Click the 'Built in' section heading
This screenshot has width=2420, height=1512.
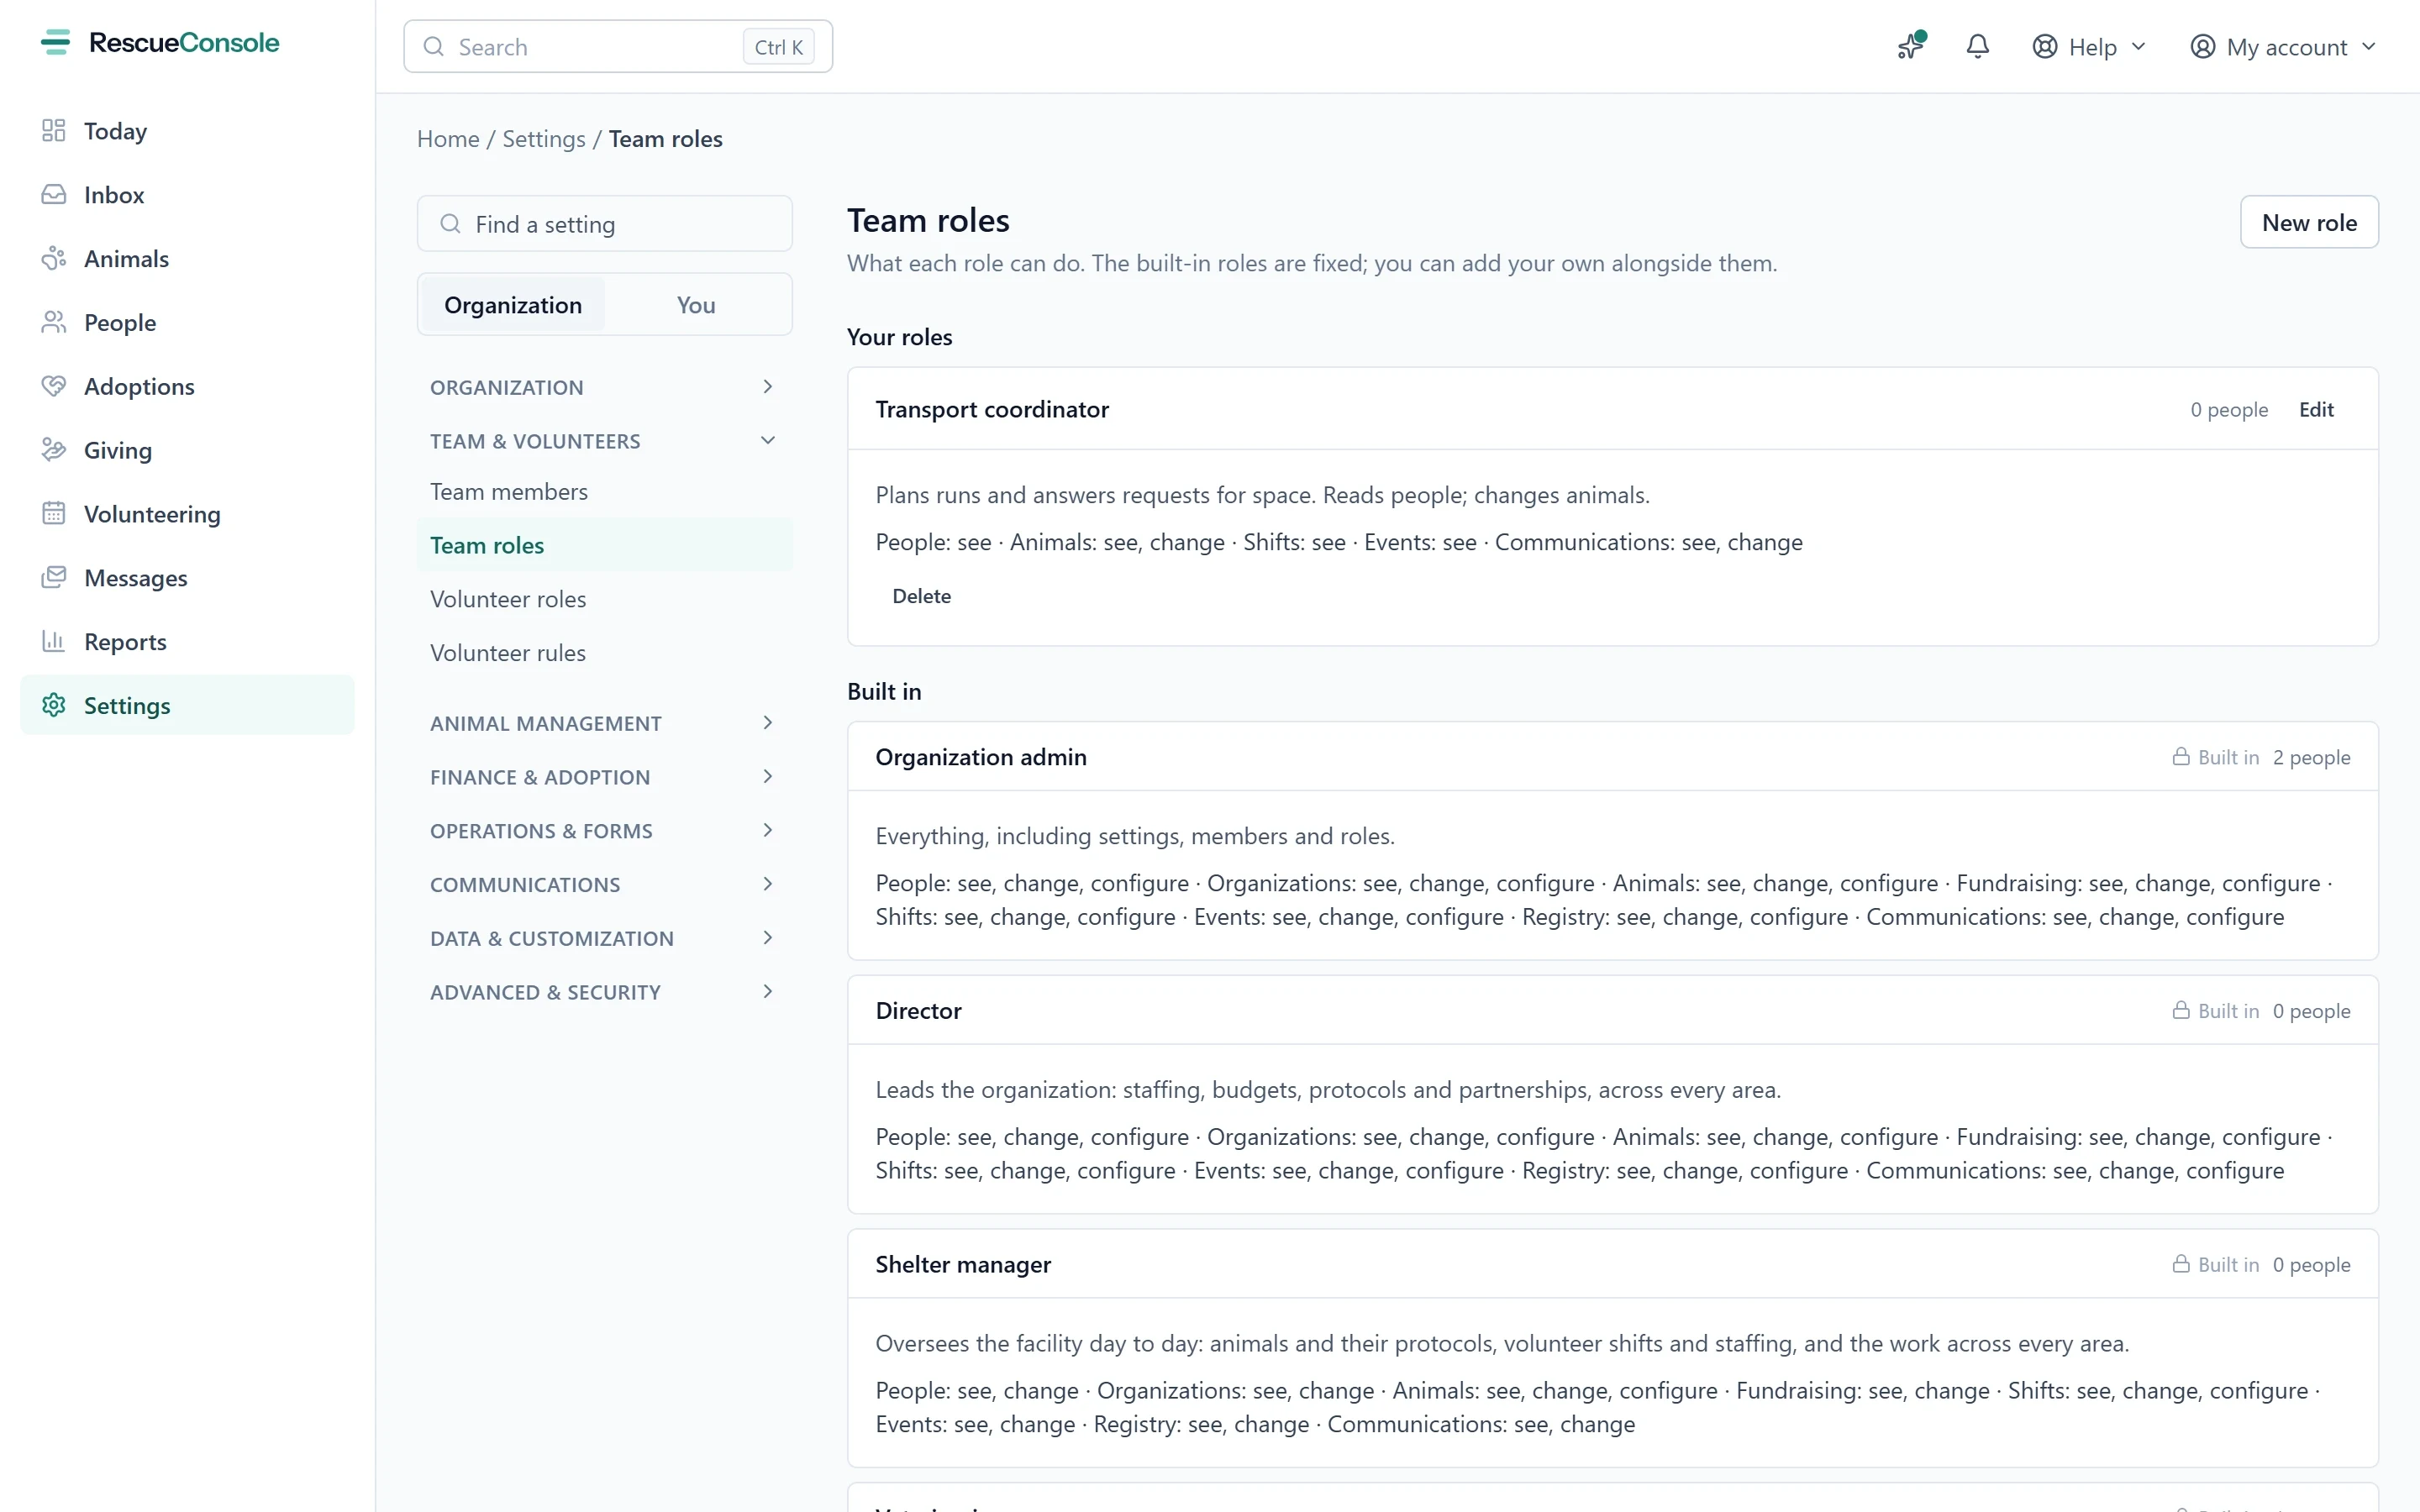[884, 692]
